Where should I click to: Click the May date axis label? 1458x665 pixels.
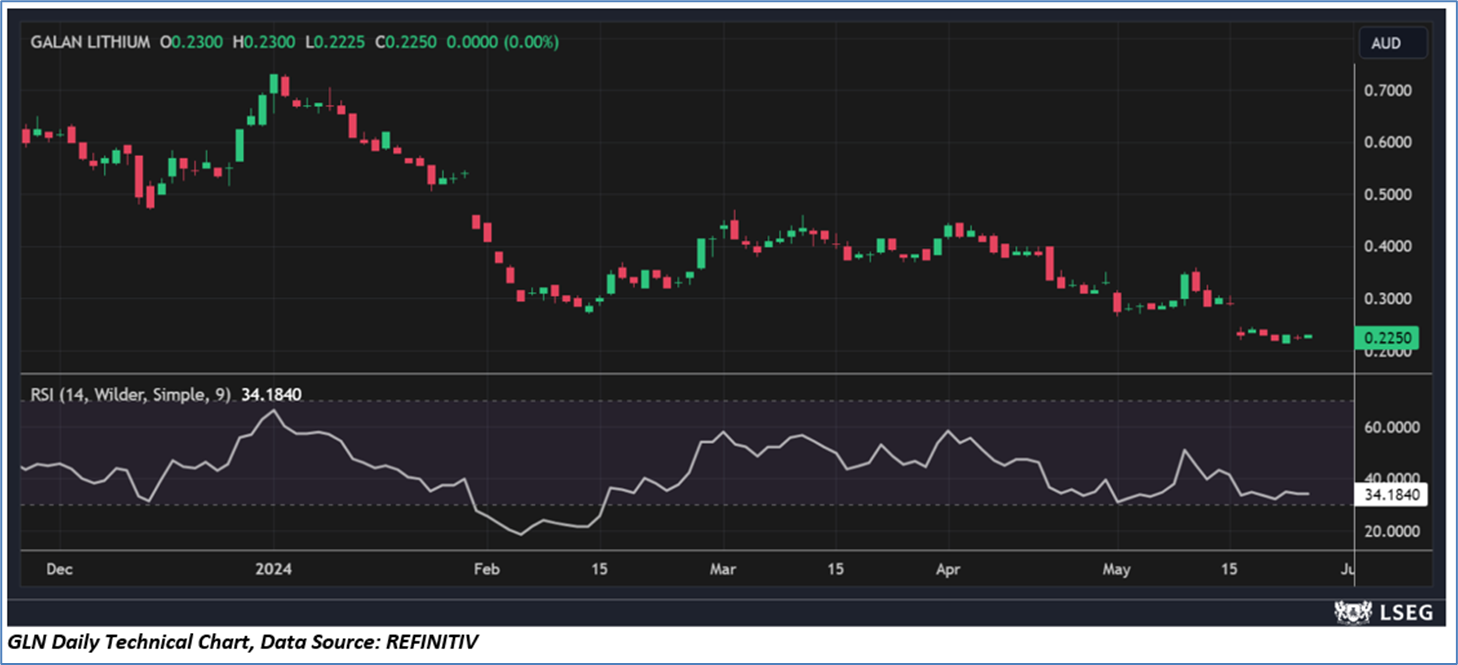coord(1116,569)
